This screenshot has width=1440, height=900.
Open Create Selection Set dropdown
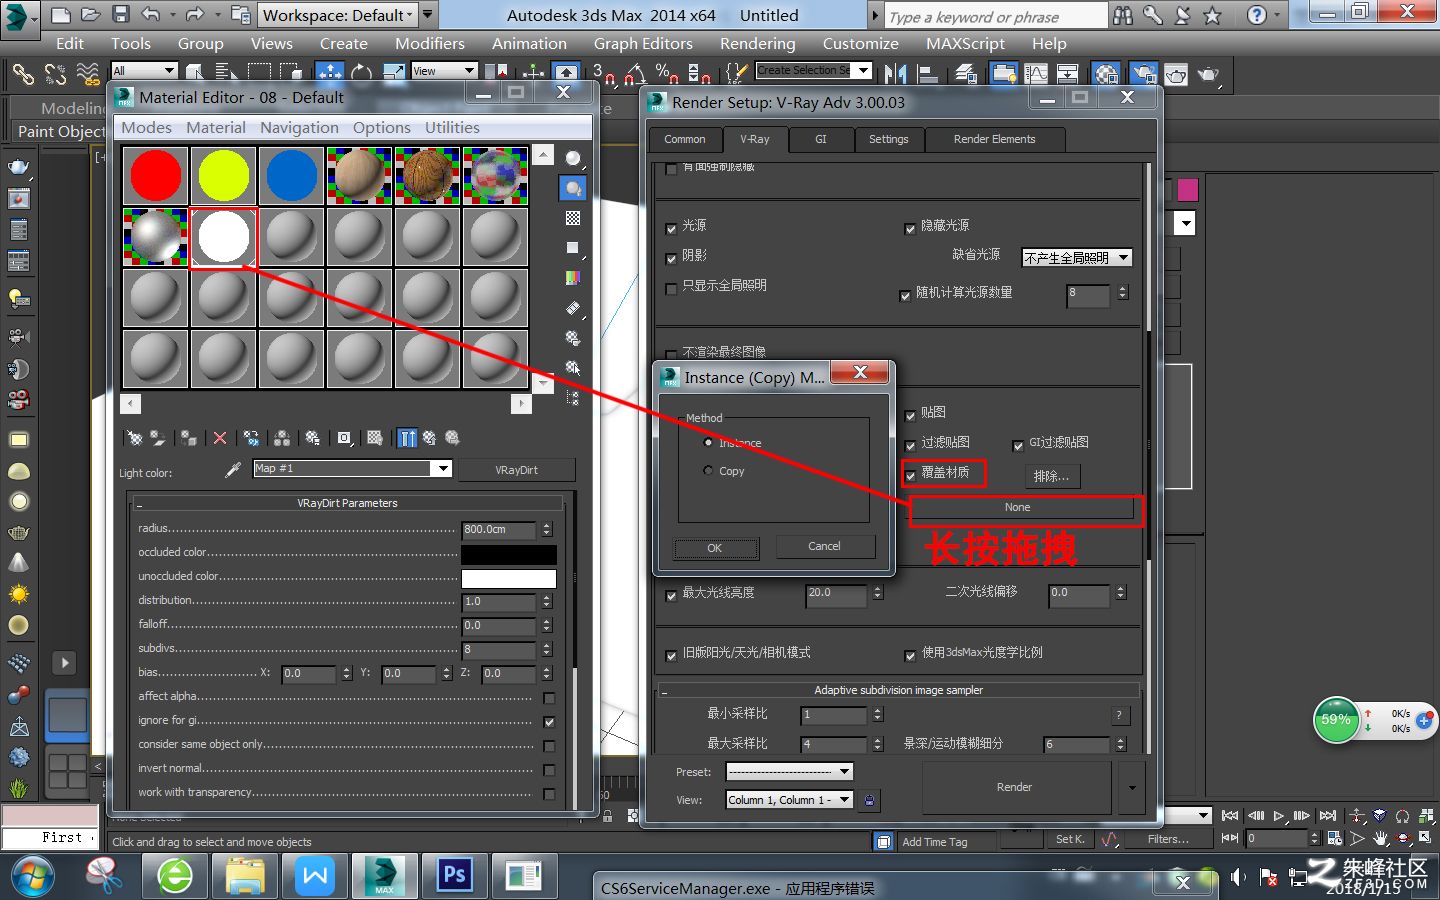click(x=813, y=70)
